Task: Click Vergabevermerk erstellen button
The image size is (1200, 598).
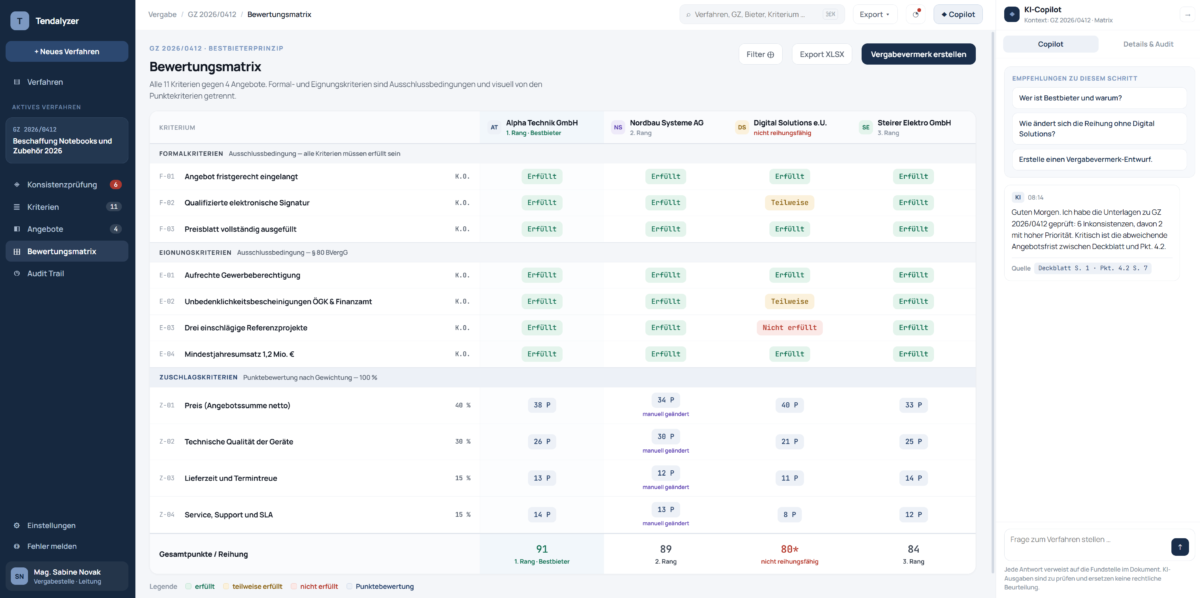Action: pos(918,54)
